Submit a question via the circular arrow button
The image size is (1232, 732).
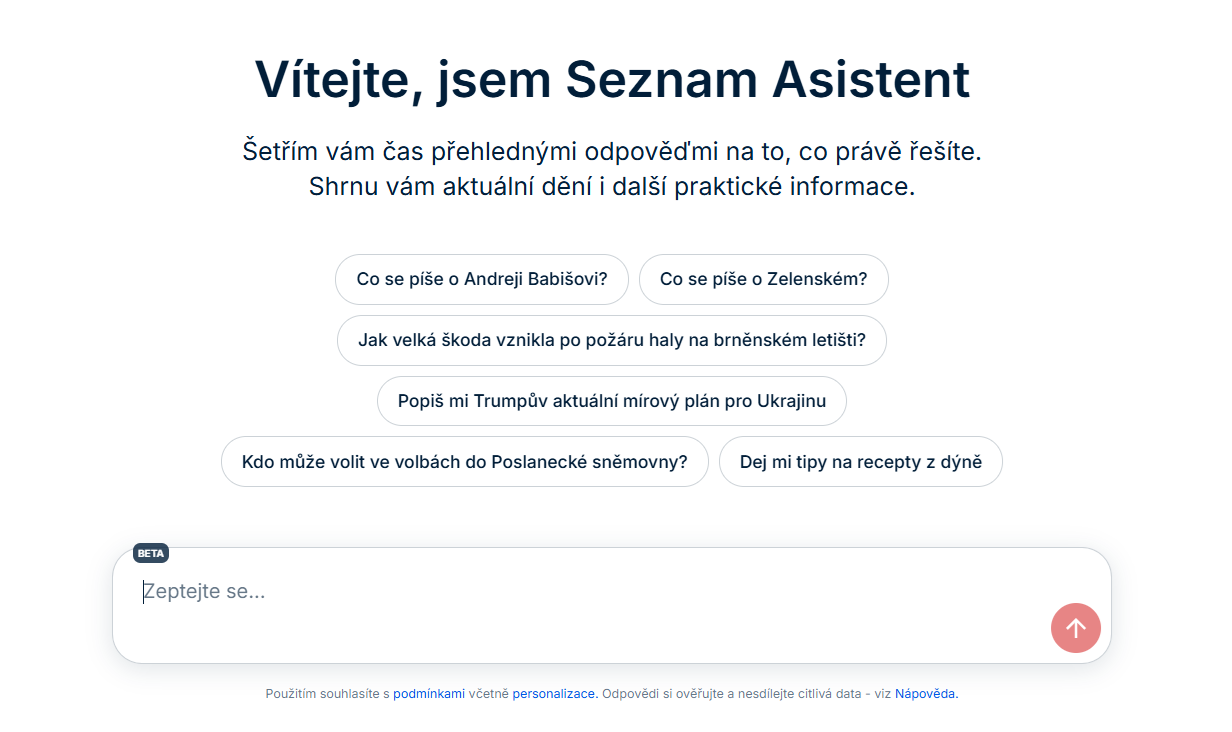(x=1075, y=627)
